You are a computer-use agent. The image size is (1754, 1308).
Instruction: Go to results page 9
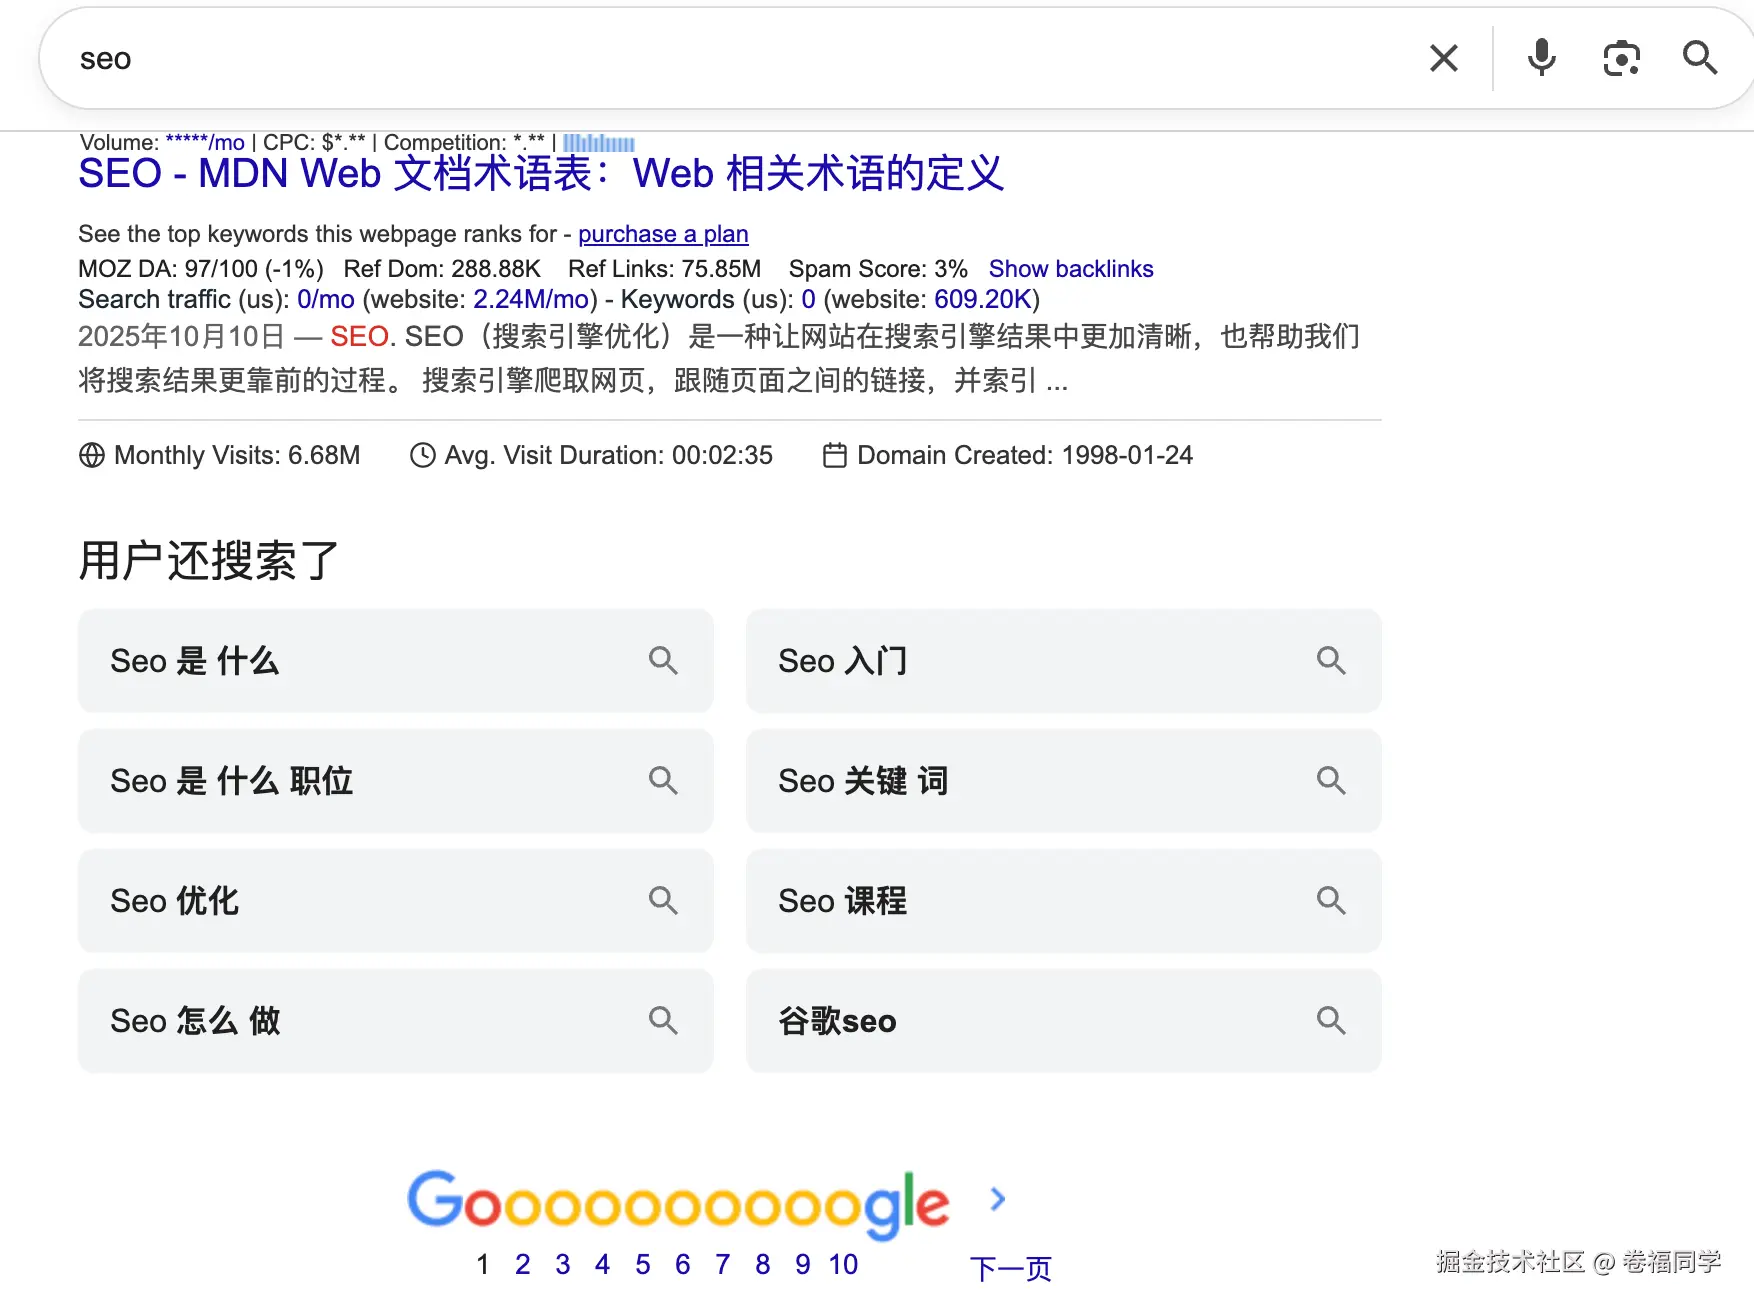[803, 1264]
